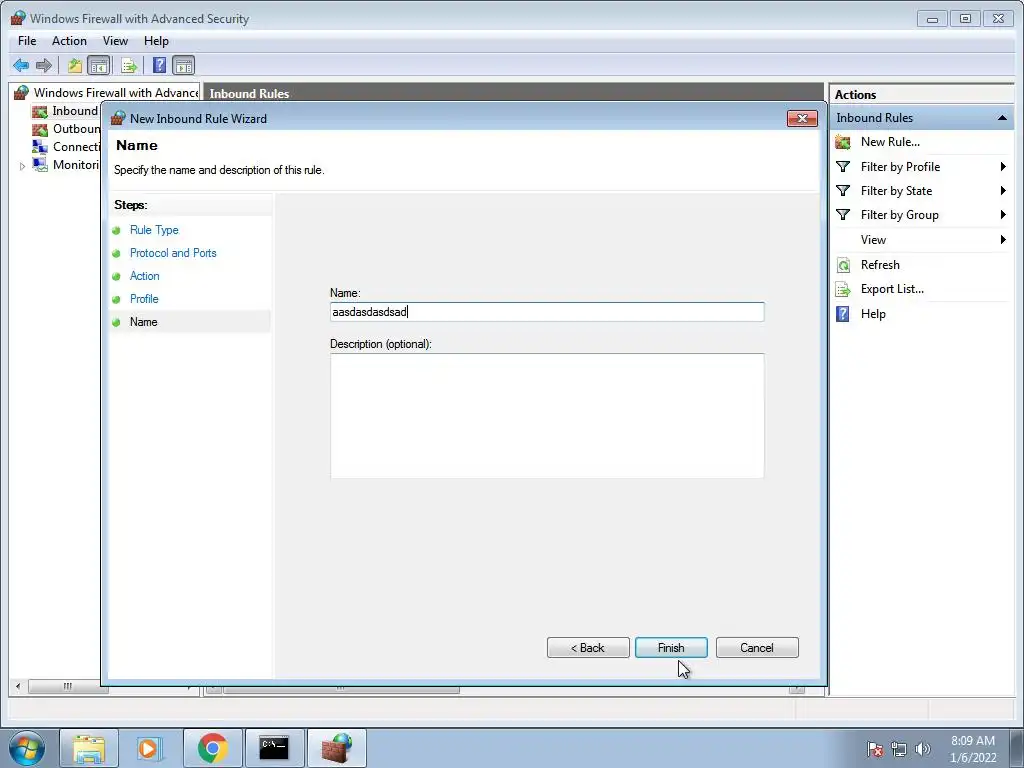The width and height of the screenshot is (1024, 768).
Task: Go to the Protocol and Ports step
Action: [x=173, y=253]
